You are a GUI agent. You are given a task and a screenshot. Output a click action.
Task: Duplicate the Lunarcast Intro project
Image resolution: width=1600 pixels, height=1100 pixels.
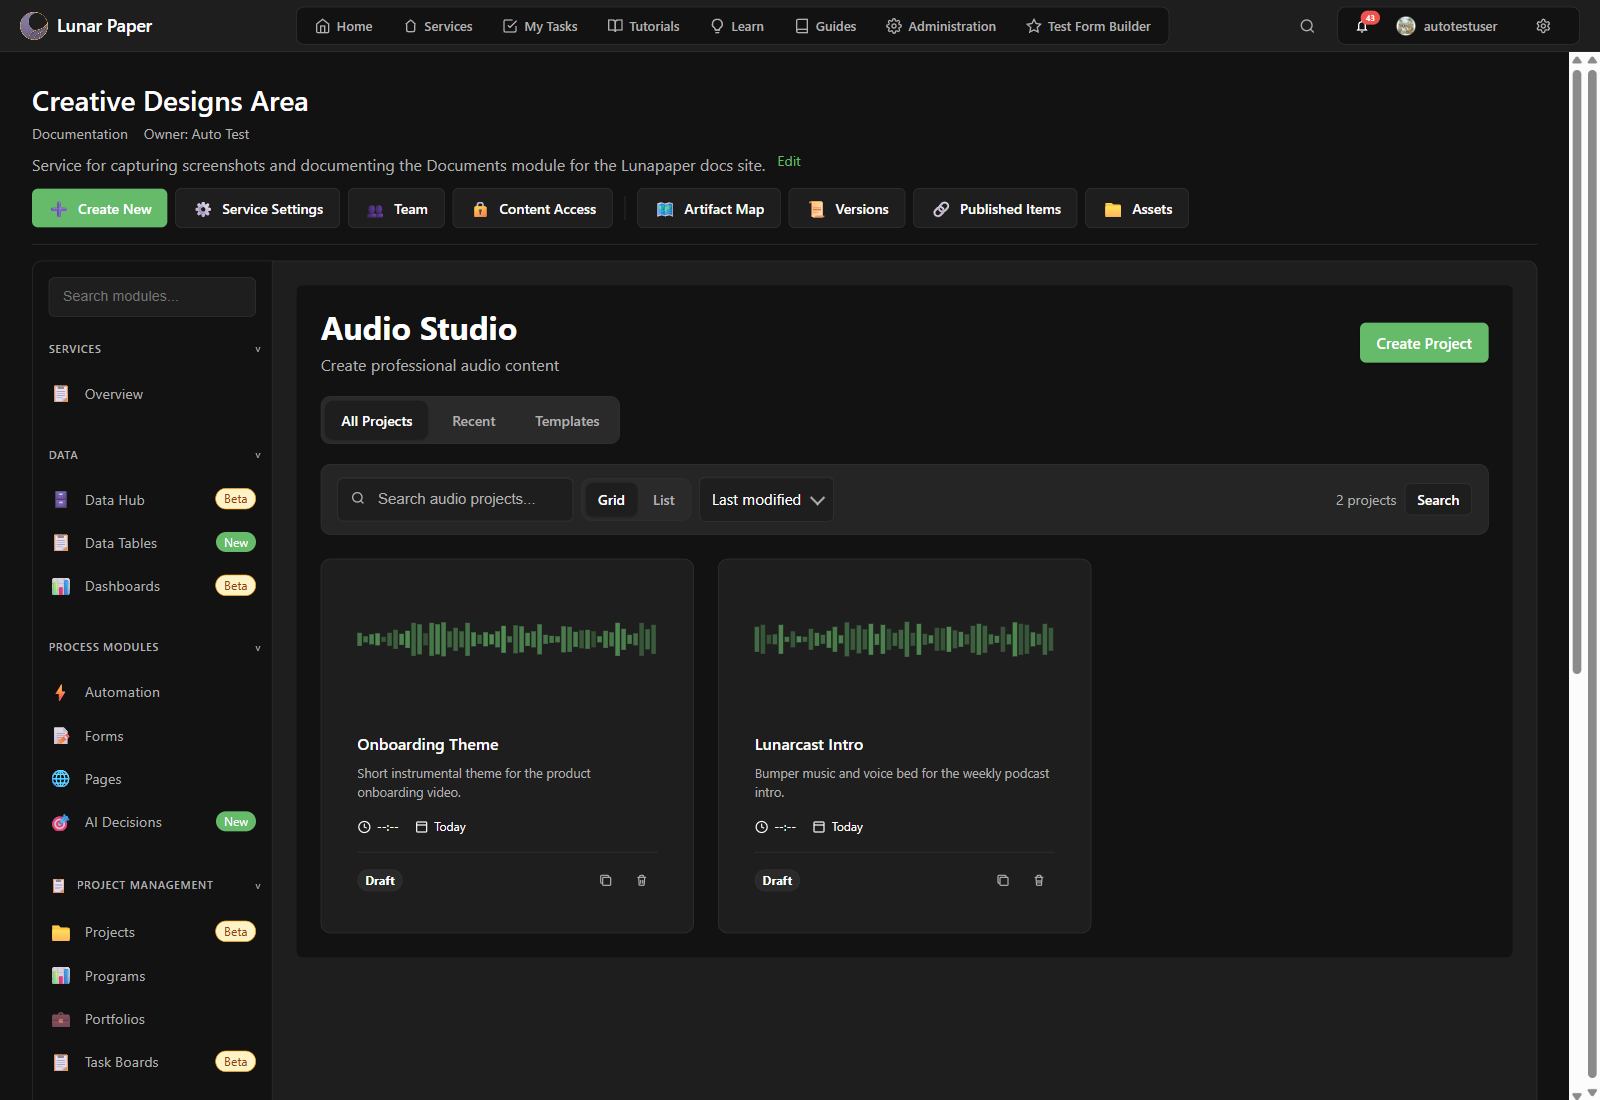click(x=1003, y=880)
